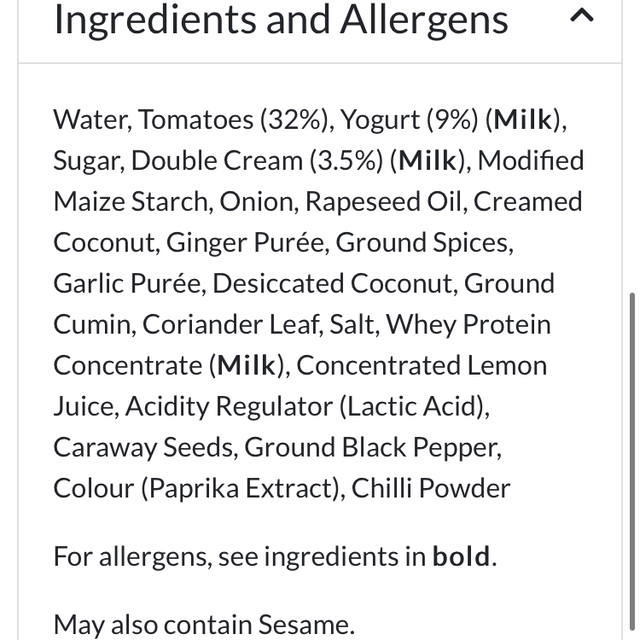This screenshot has width=640, height=640.
Task: Click the bold Milk after Yogurt
Action: click(525, 120)
